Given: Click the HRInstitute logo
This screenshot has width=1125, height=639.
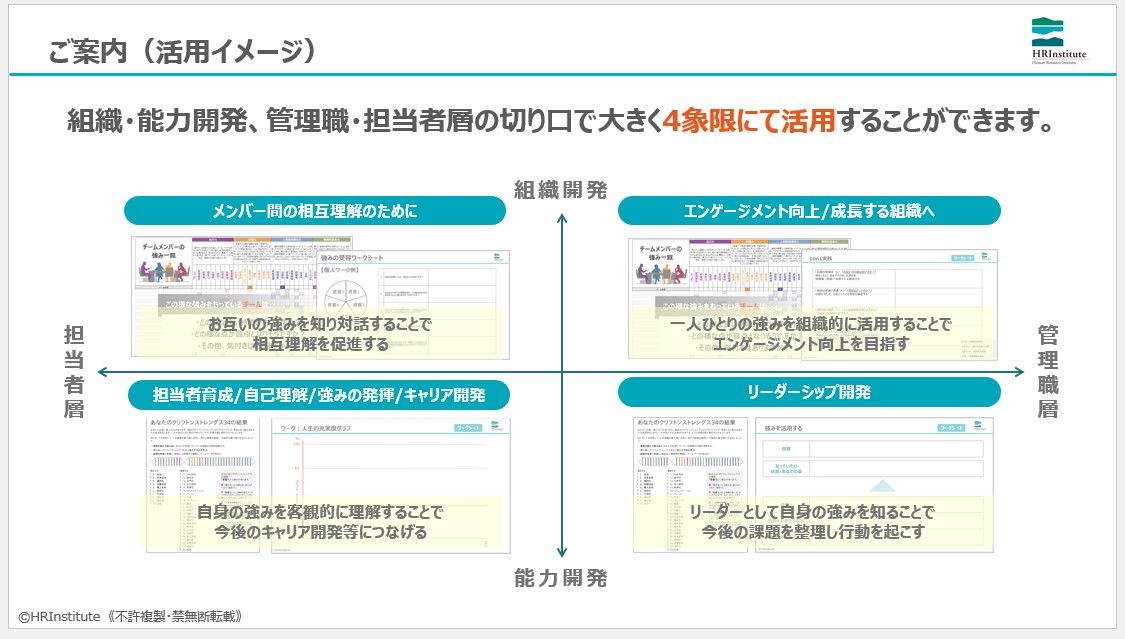Looking at the screenshot, I should tap(1059, 41).
